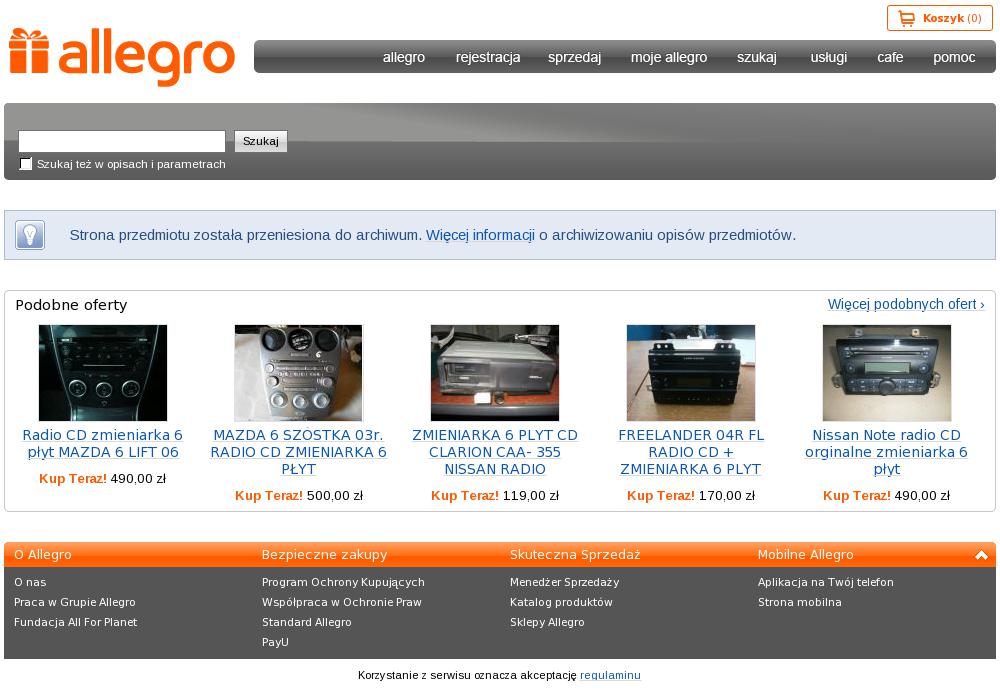This screenshot has width=1000, height=695.
Task: Open the MAZDA 6 SZÓSTKA 03r. photo
Action: pos(298,373)
